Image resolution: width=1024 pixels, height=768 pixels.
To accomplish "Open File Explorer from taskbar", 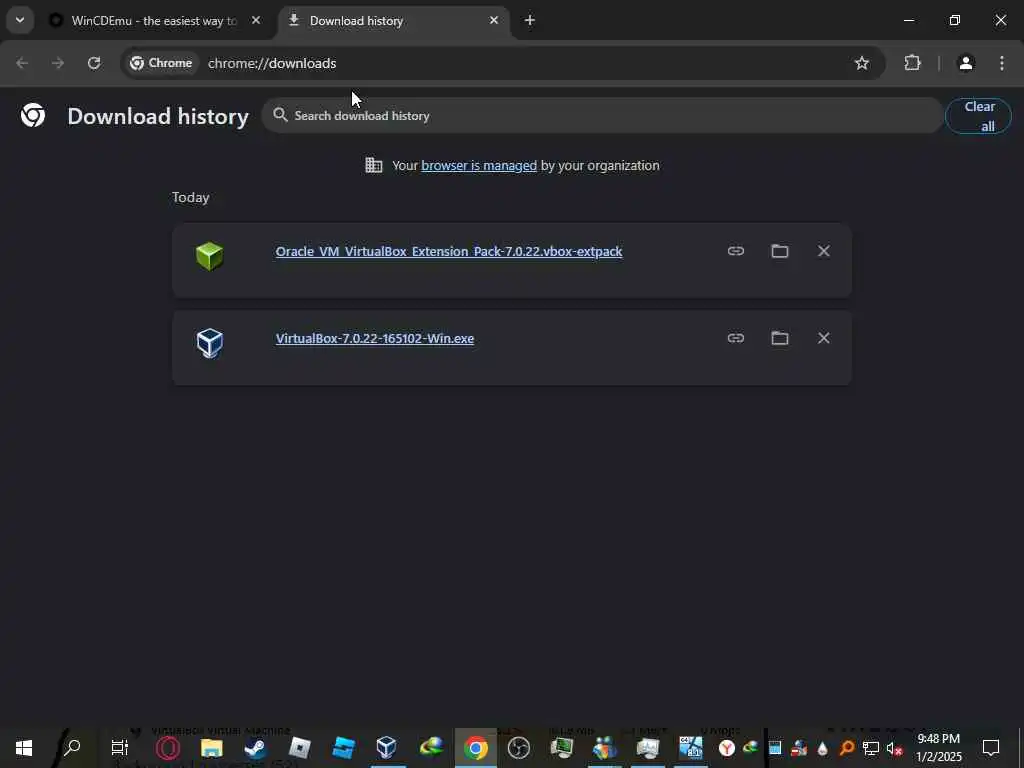I will (212, 748).
